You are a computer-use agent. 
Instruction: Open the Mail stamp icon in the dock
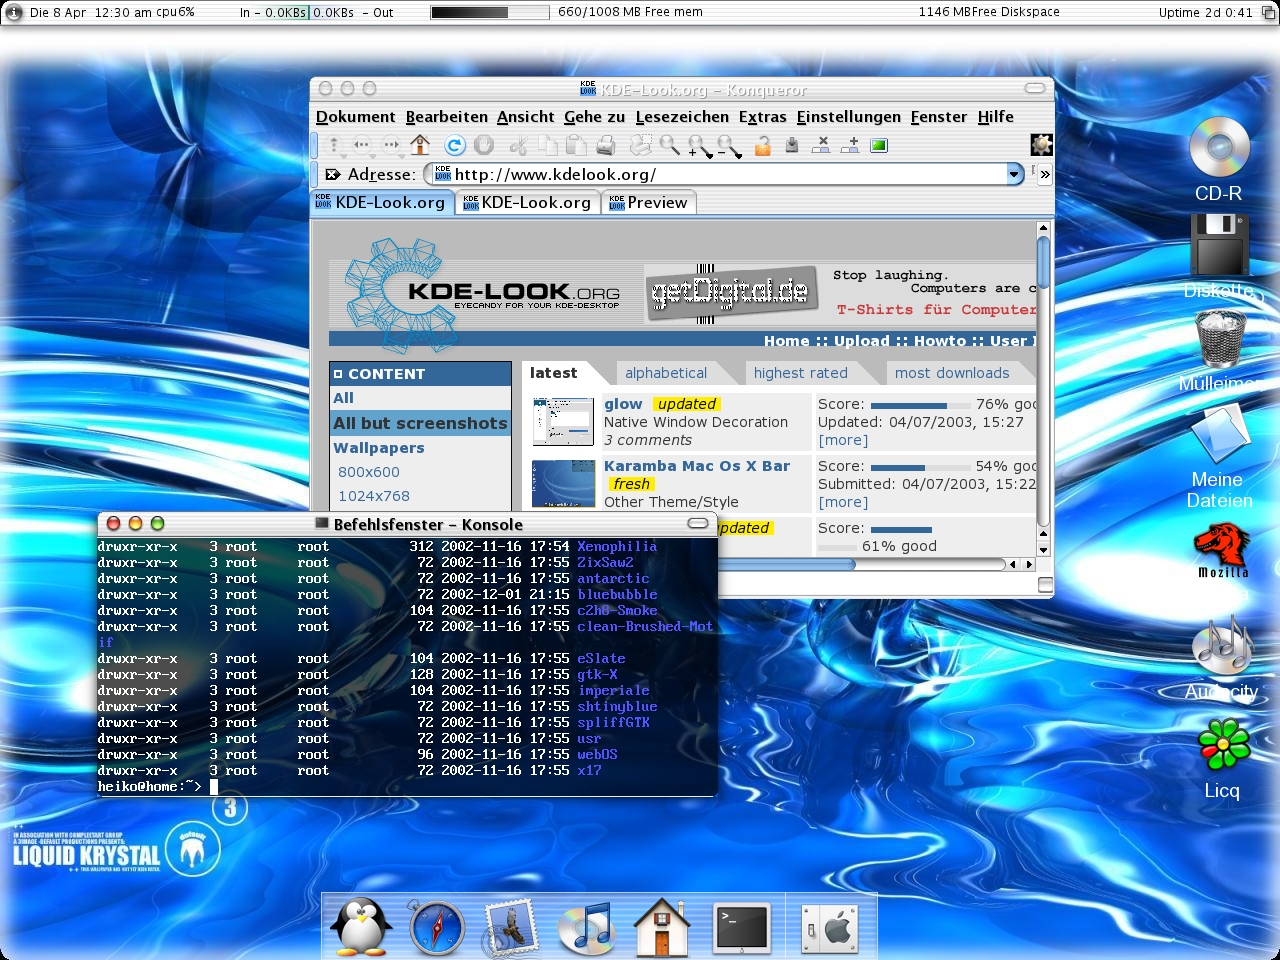click(x=511, y=927)
